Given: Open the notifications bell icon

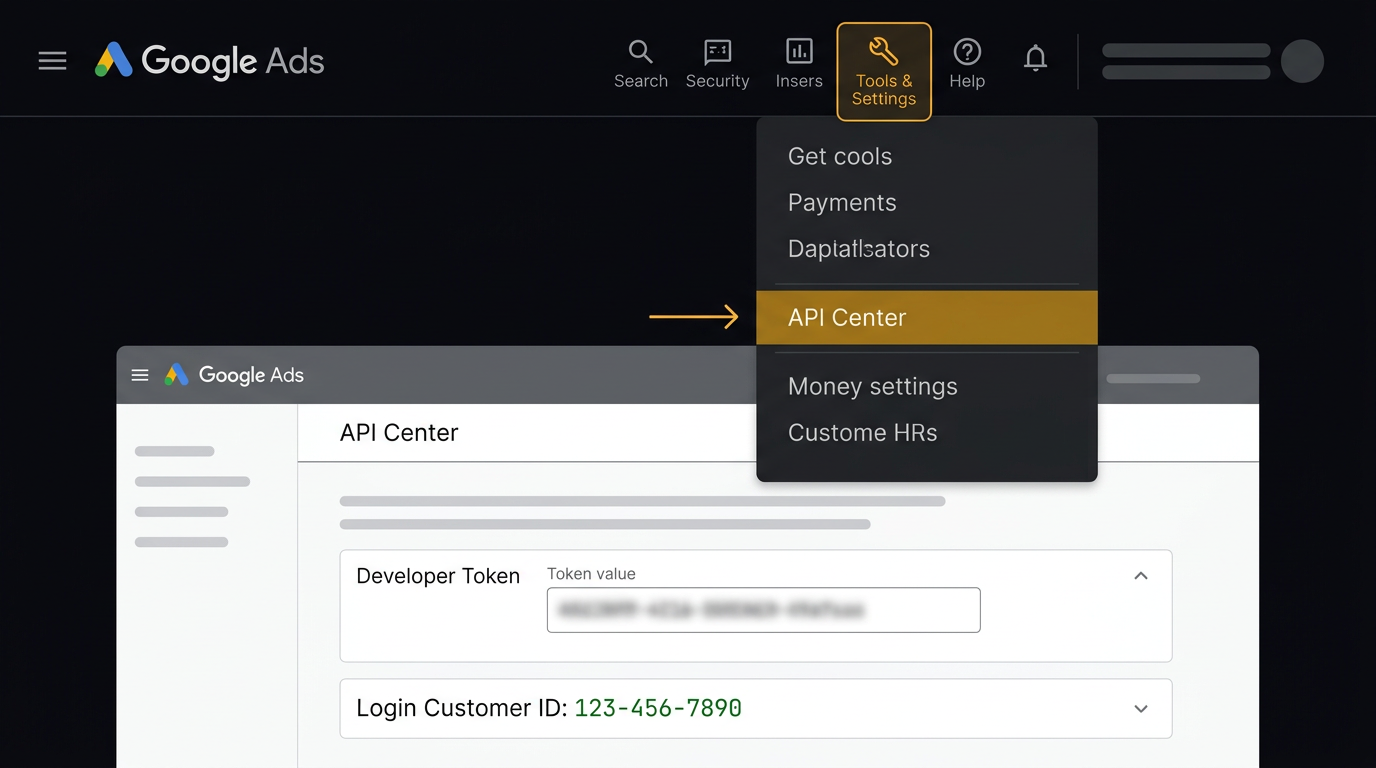Looking at the screenshot, I should click(1035, 58).
